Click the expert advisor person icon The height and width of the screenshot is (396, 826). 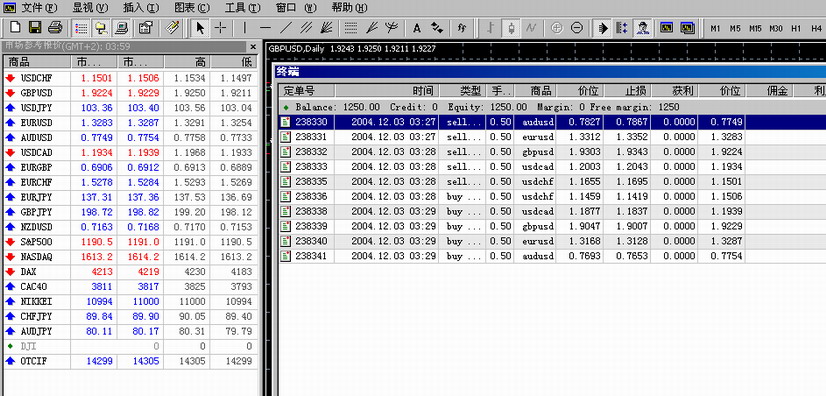642,28
